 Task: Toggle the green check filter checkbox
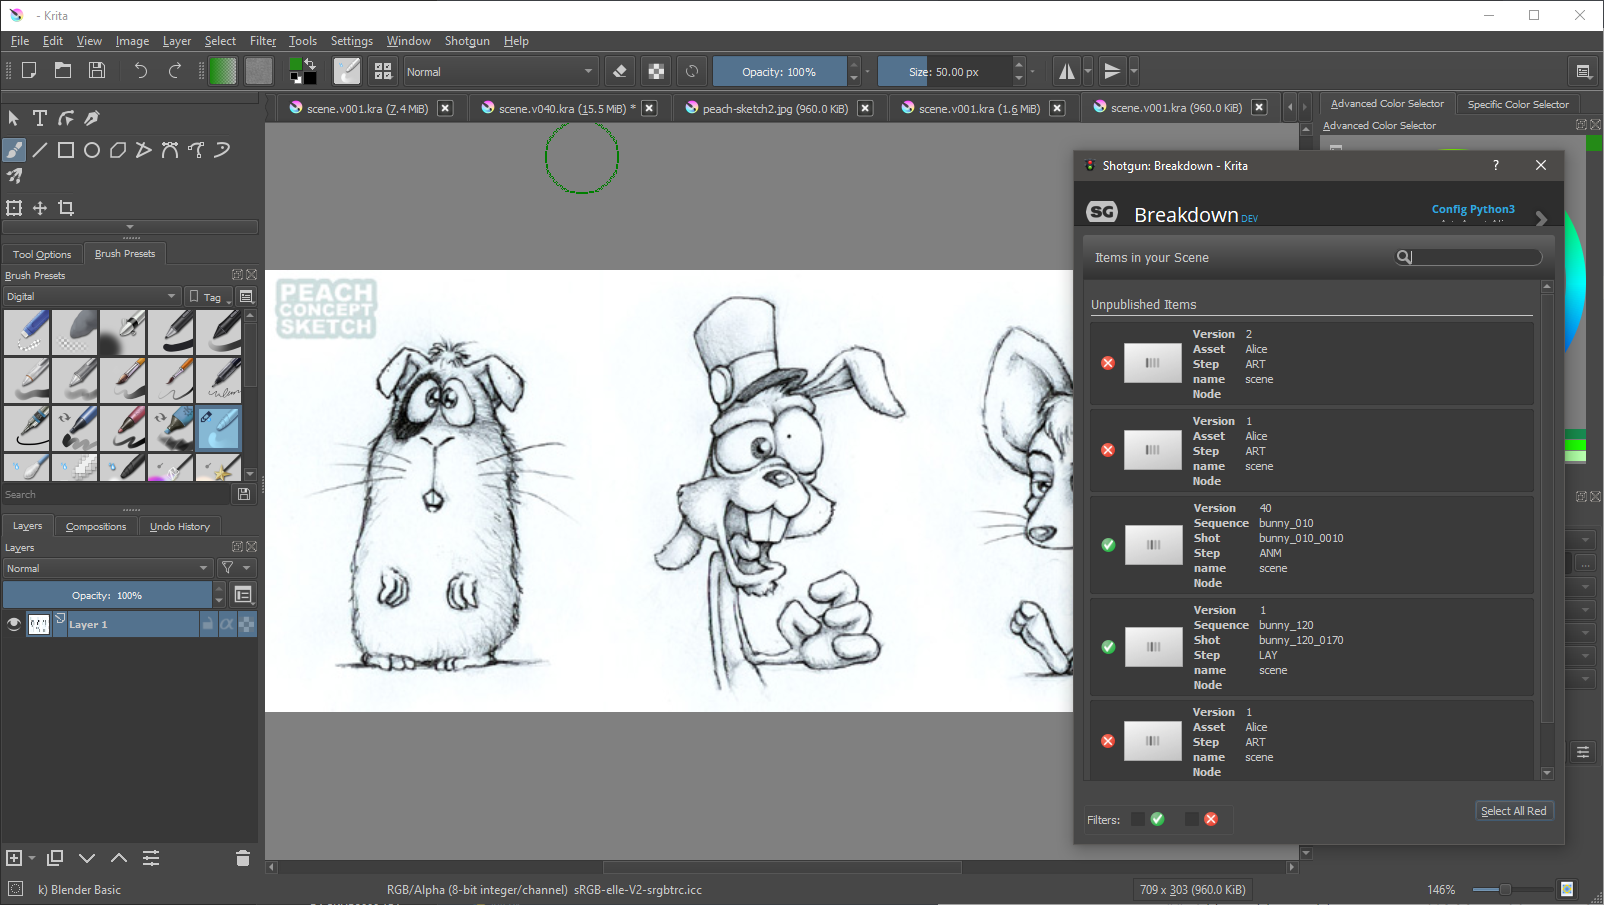pos(1138,819)
